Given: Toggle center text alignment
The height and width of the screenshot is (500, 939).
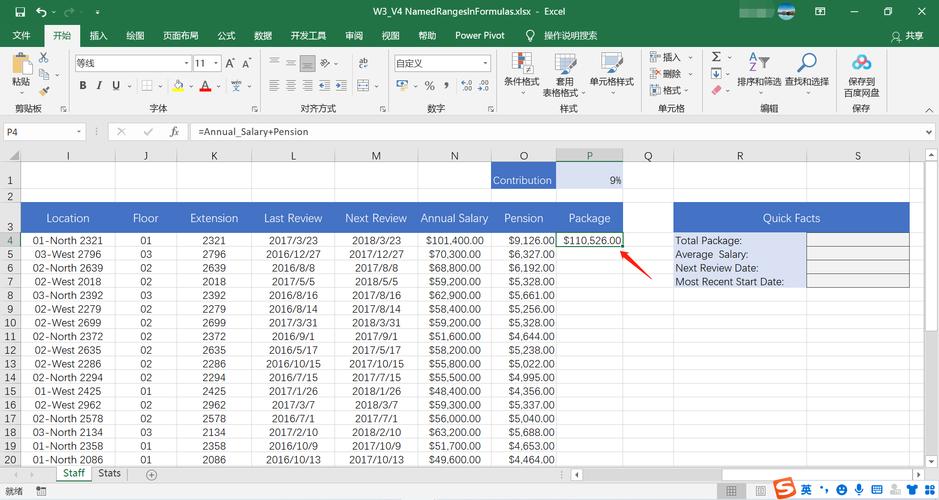Looking at the screenshot, I should coord(291,86).
